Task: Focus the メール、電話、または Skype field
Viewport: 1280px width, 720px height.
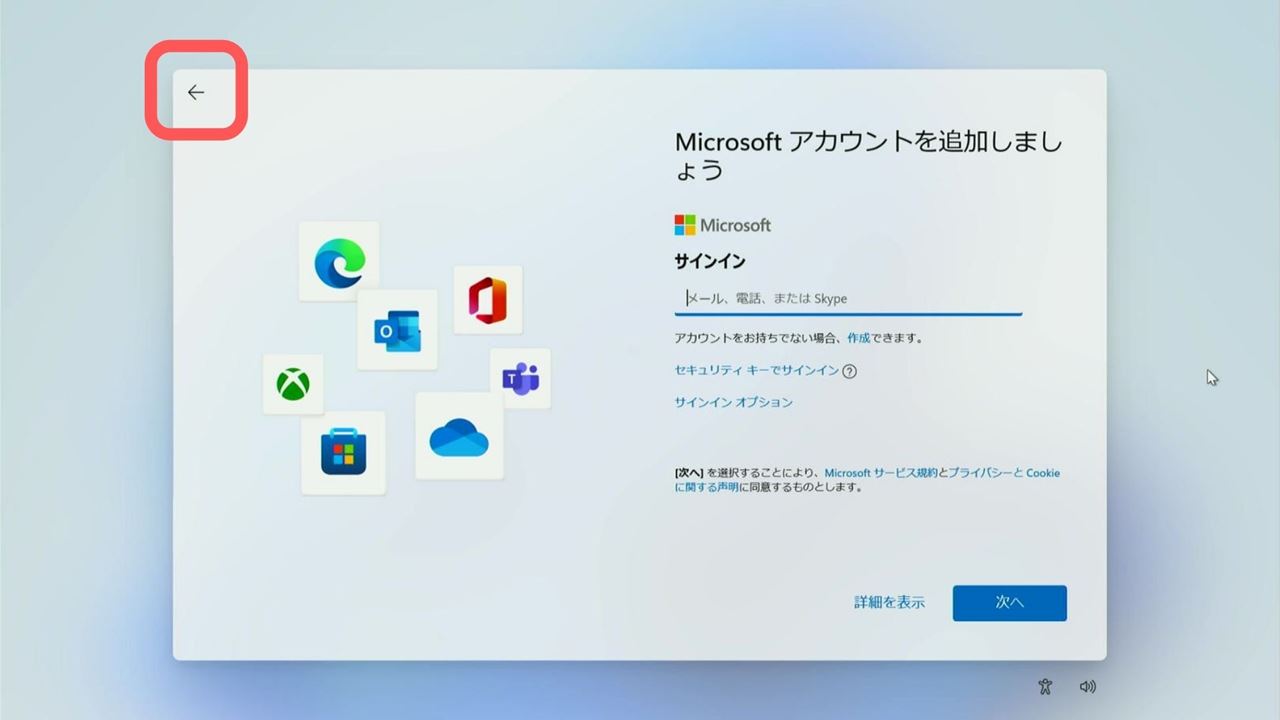Action: pyautogui.click(x=848, y=298)
